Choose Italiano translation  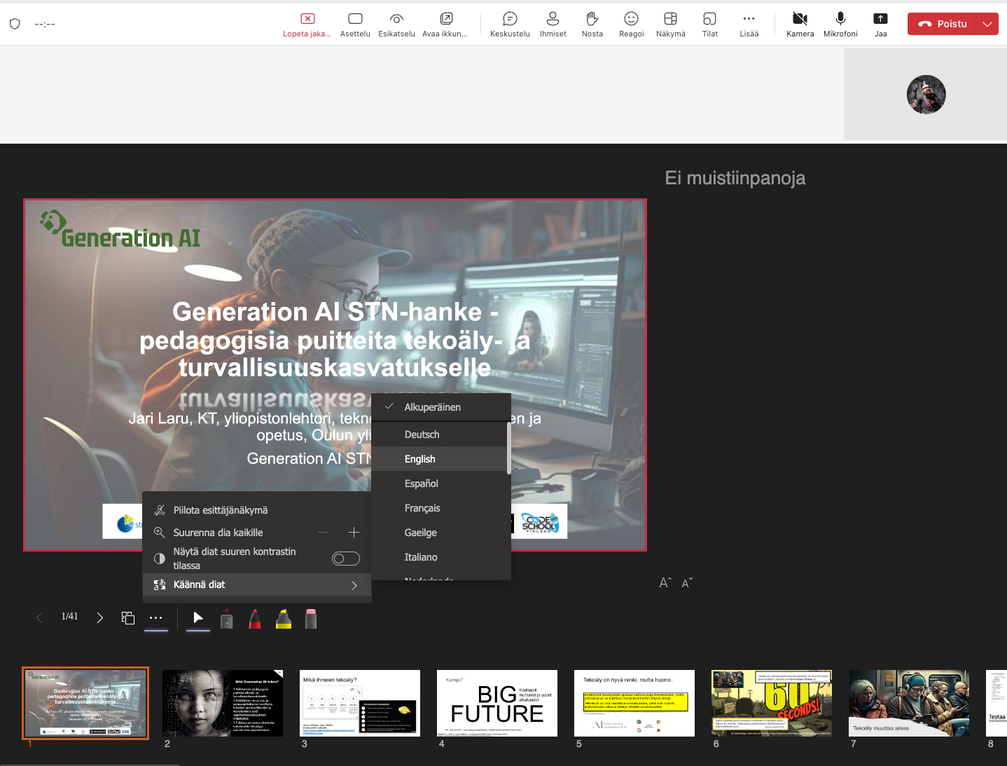click(439, 557)
